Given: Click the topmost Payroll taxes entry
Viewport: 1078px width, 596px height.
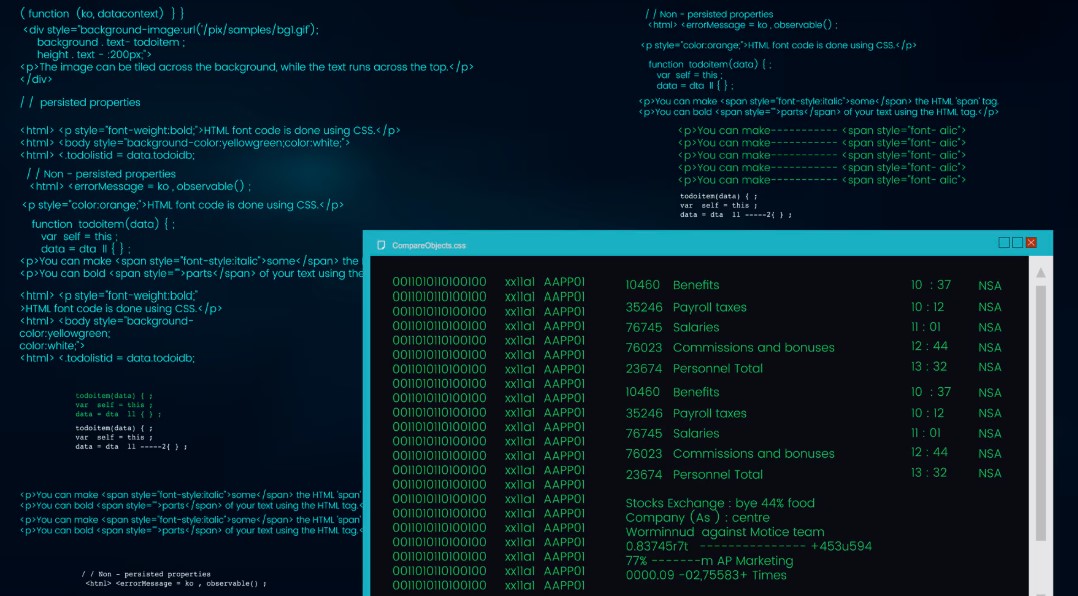Looking at the screenshot, I should click(709, 307).
